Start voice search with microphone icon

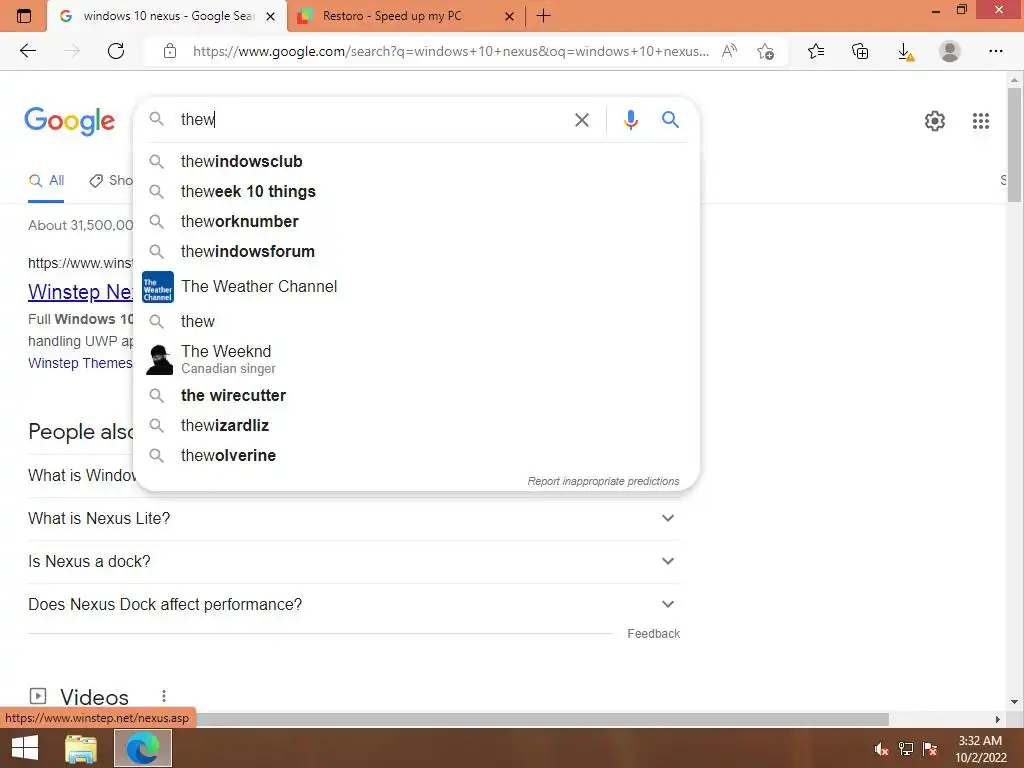(x=630, y=120)
